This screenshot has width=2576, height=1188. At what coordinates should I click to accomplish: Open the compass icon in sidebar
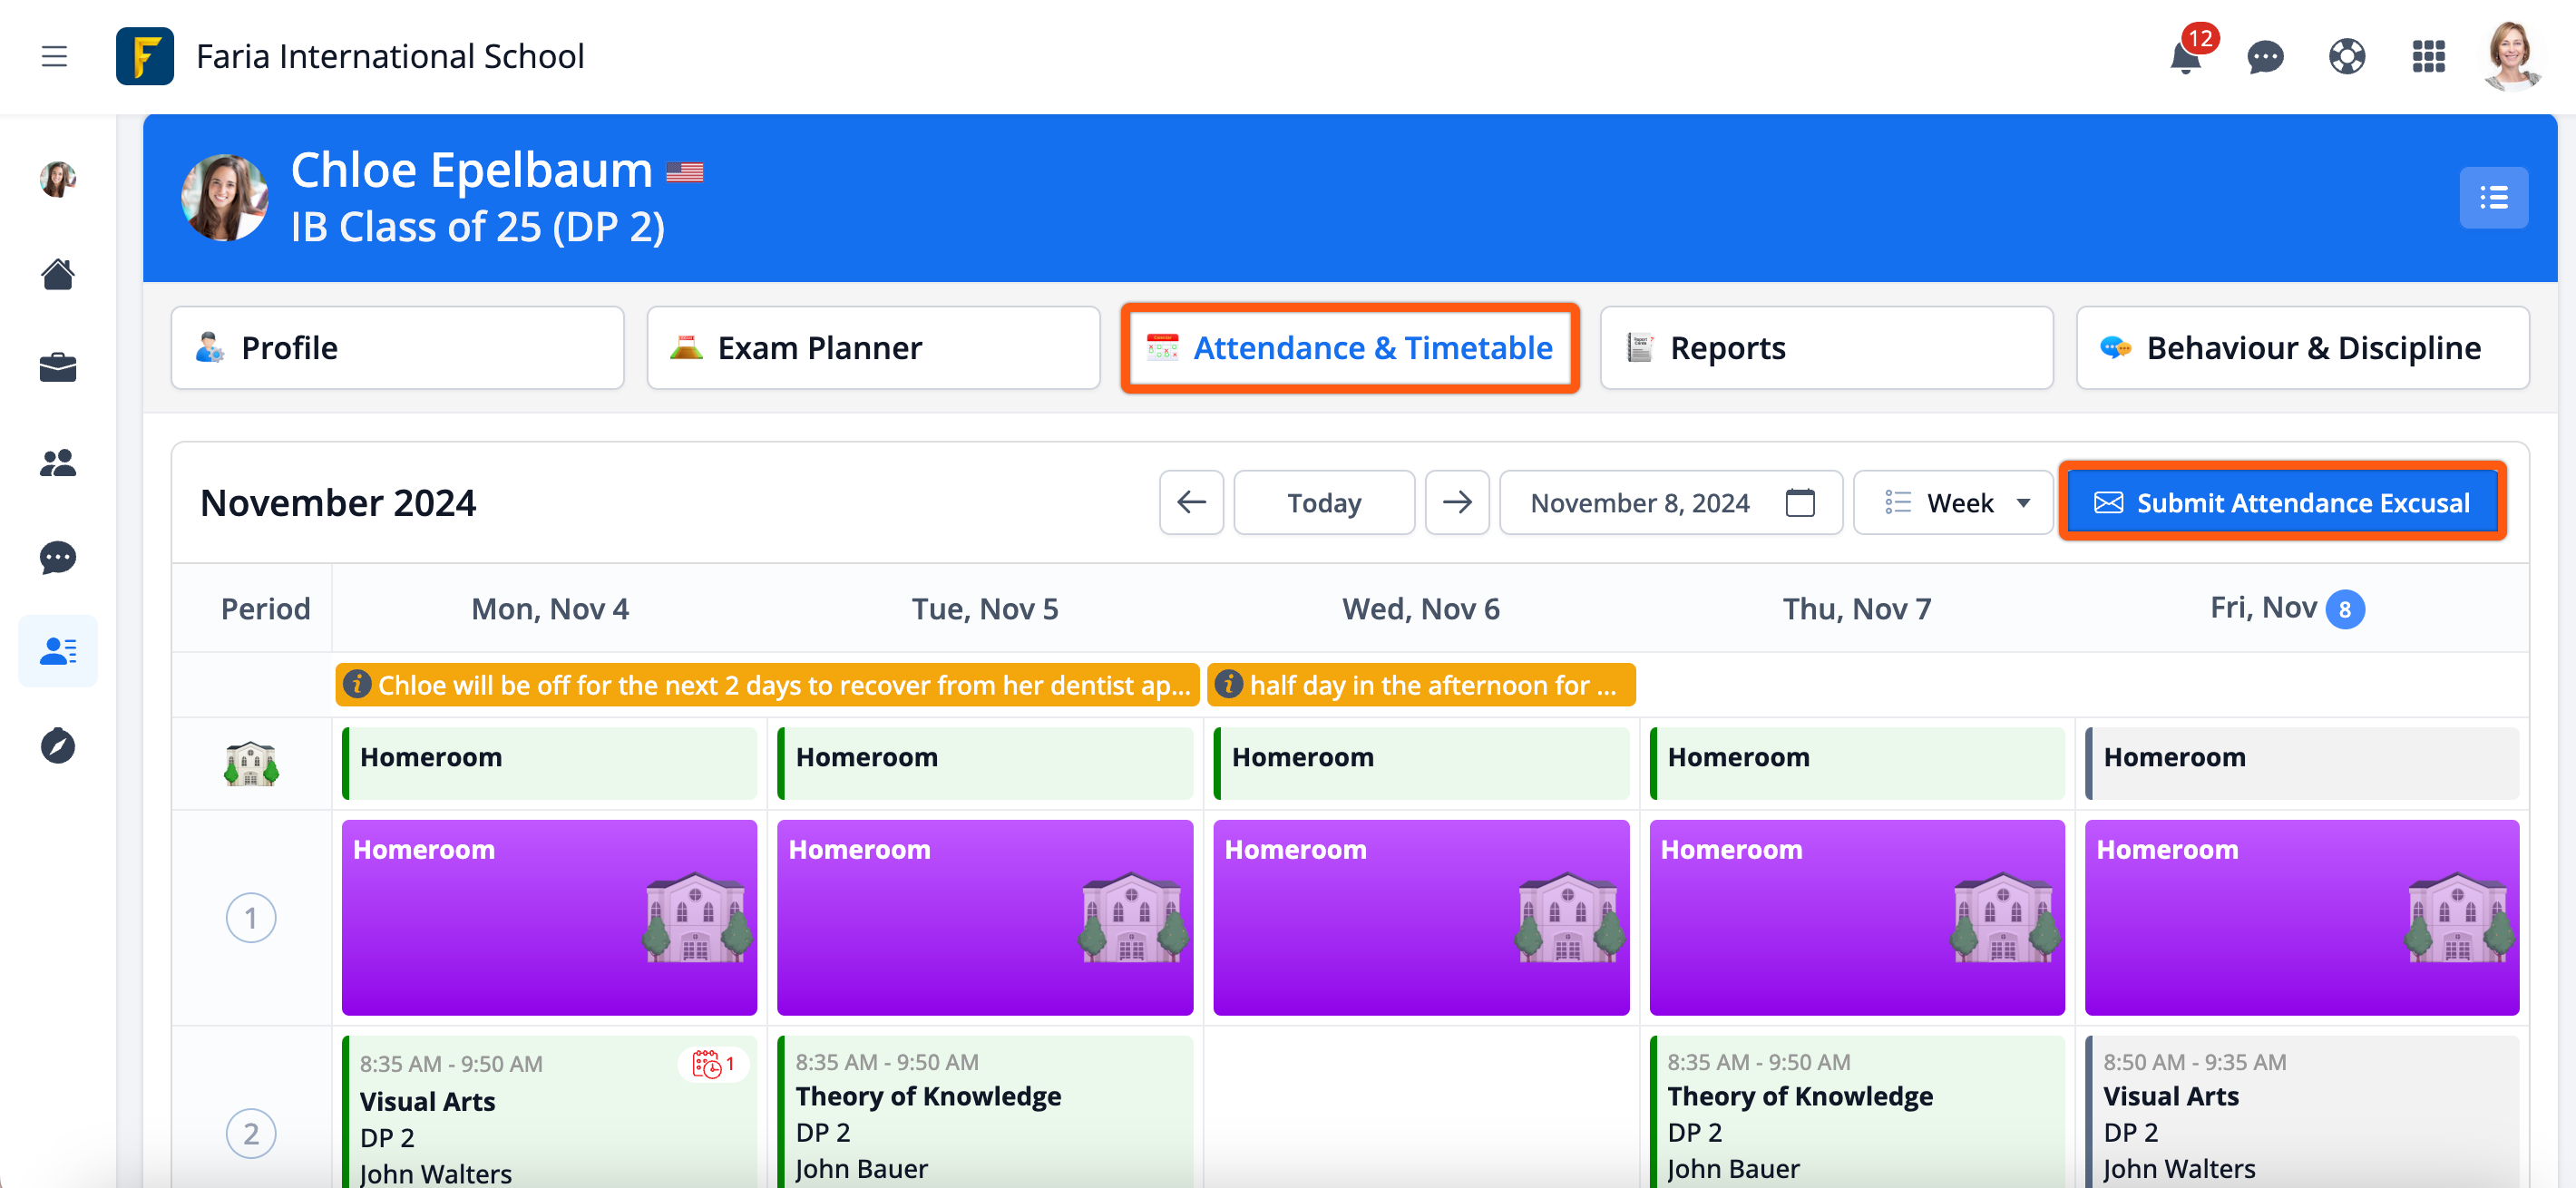(58, 746)
